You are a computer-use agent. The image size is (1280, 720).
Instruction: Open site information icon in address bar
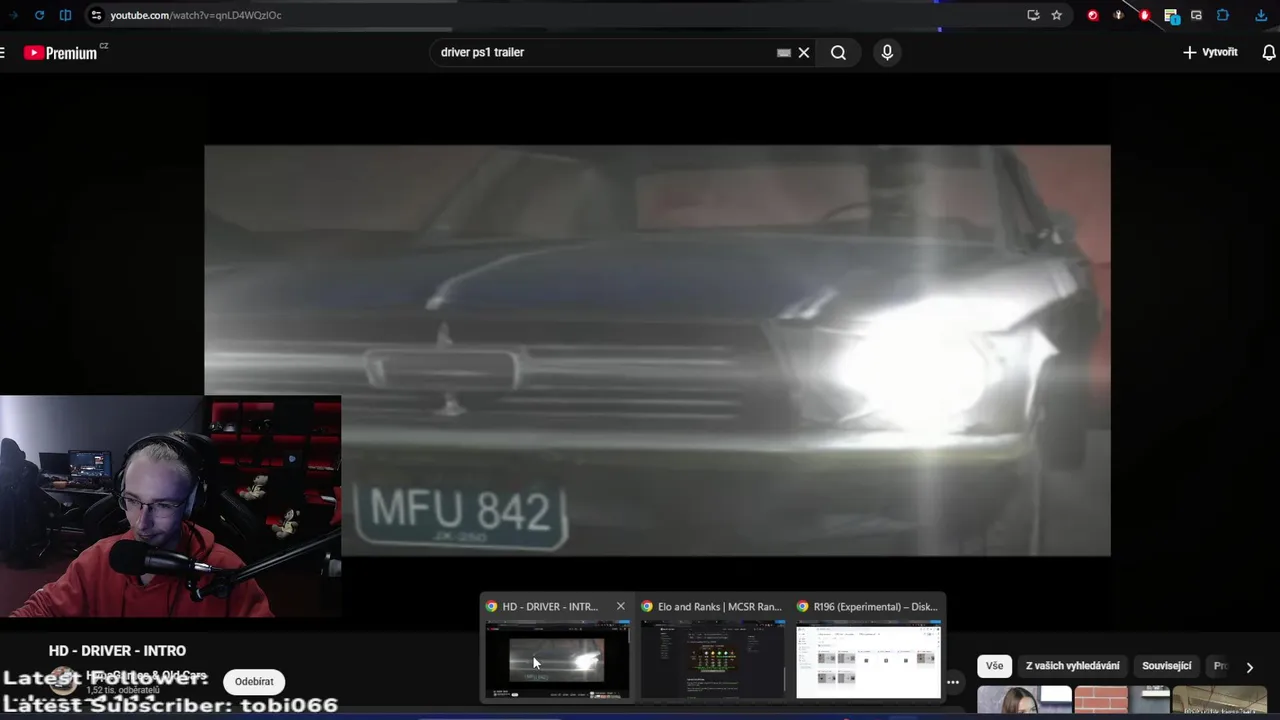pos(96,15)
